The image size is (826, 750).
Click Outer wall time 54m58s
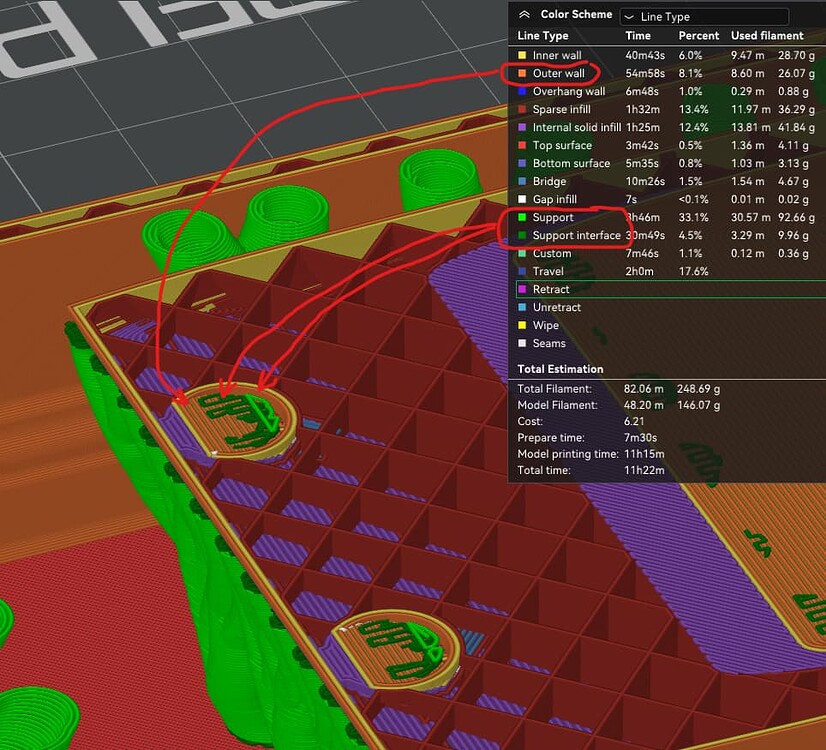645,74
